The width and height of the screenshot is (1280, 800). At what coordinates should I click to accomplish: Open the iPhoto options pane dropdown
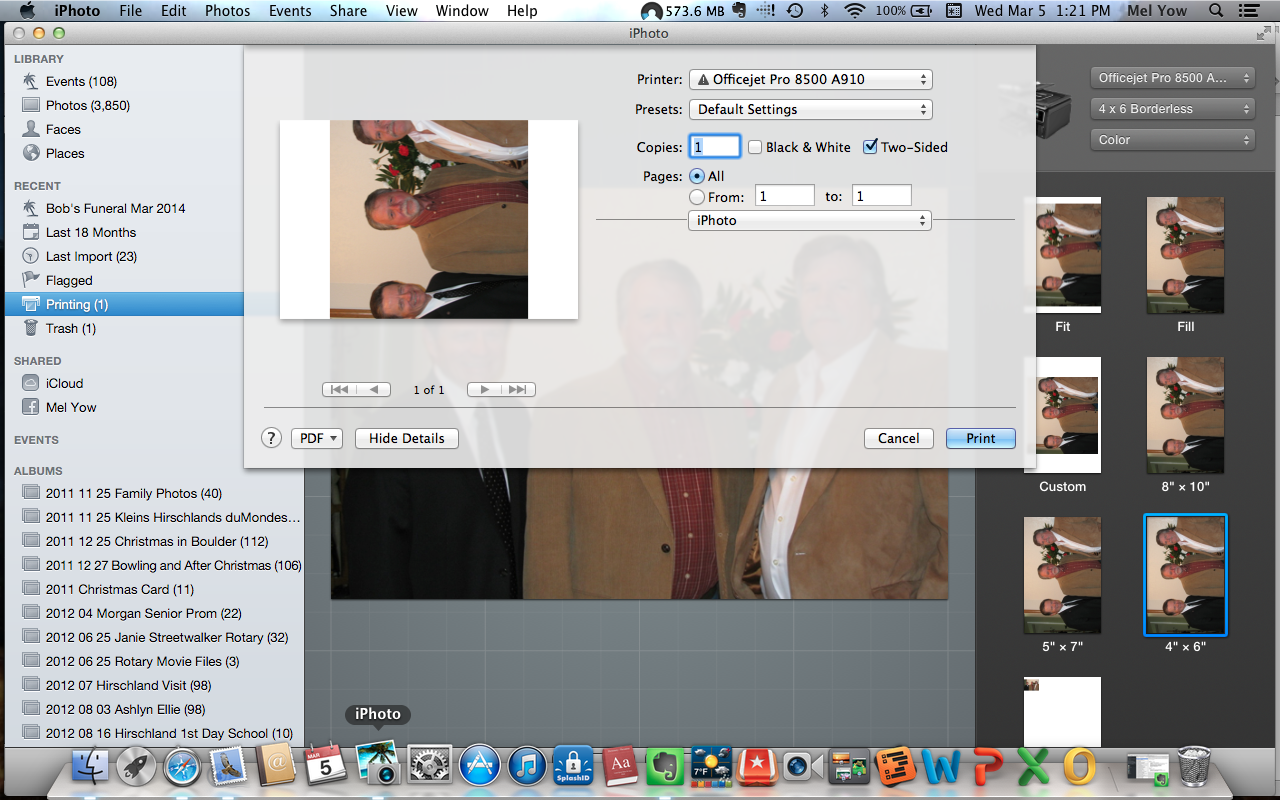pyautogui.click(x=810, y=220)
